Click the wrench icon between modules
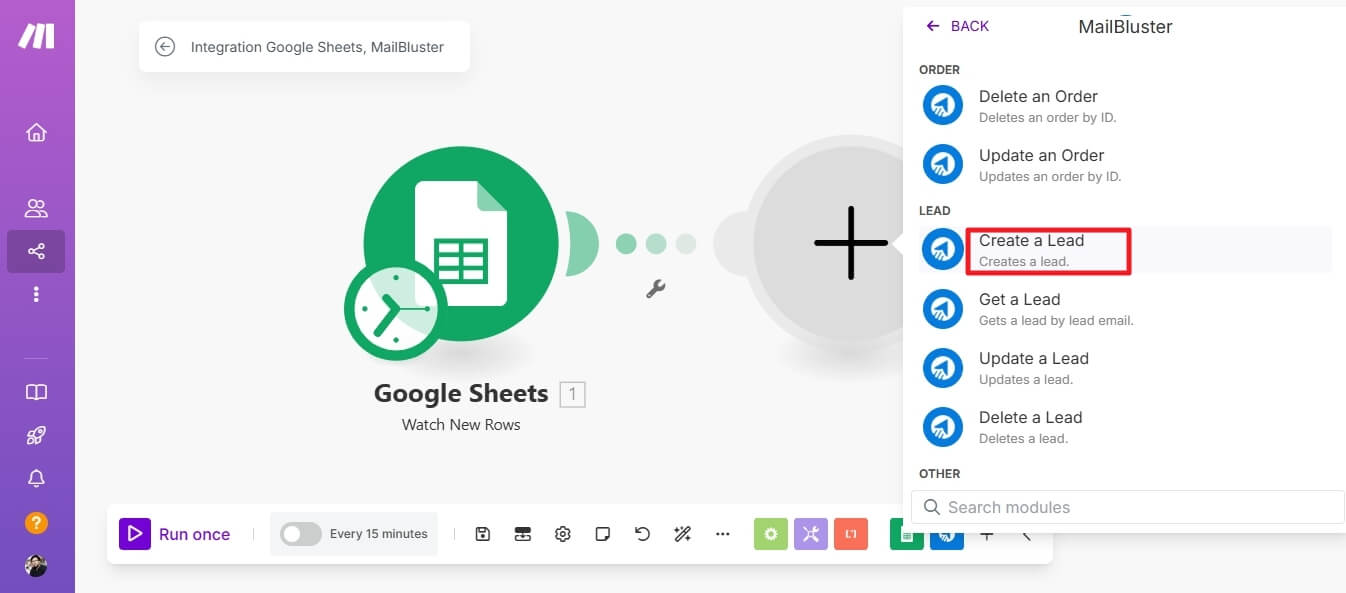Screen dimensions: 1346x593 [655, 289]
